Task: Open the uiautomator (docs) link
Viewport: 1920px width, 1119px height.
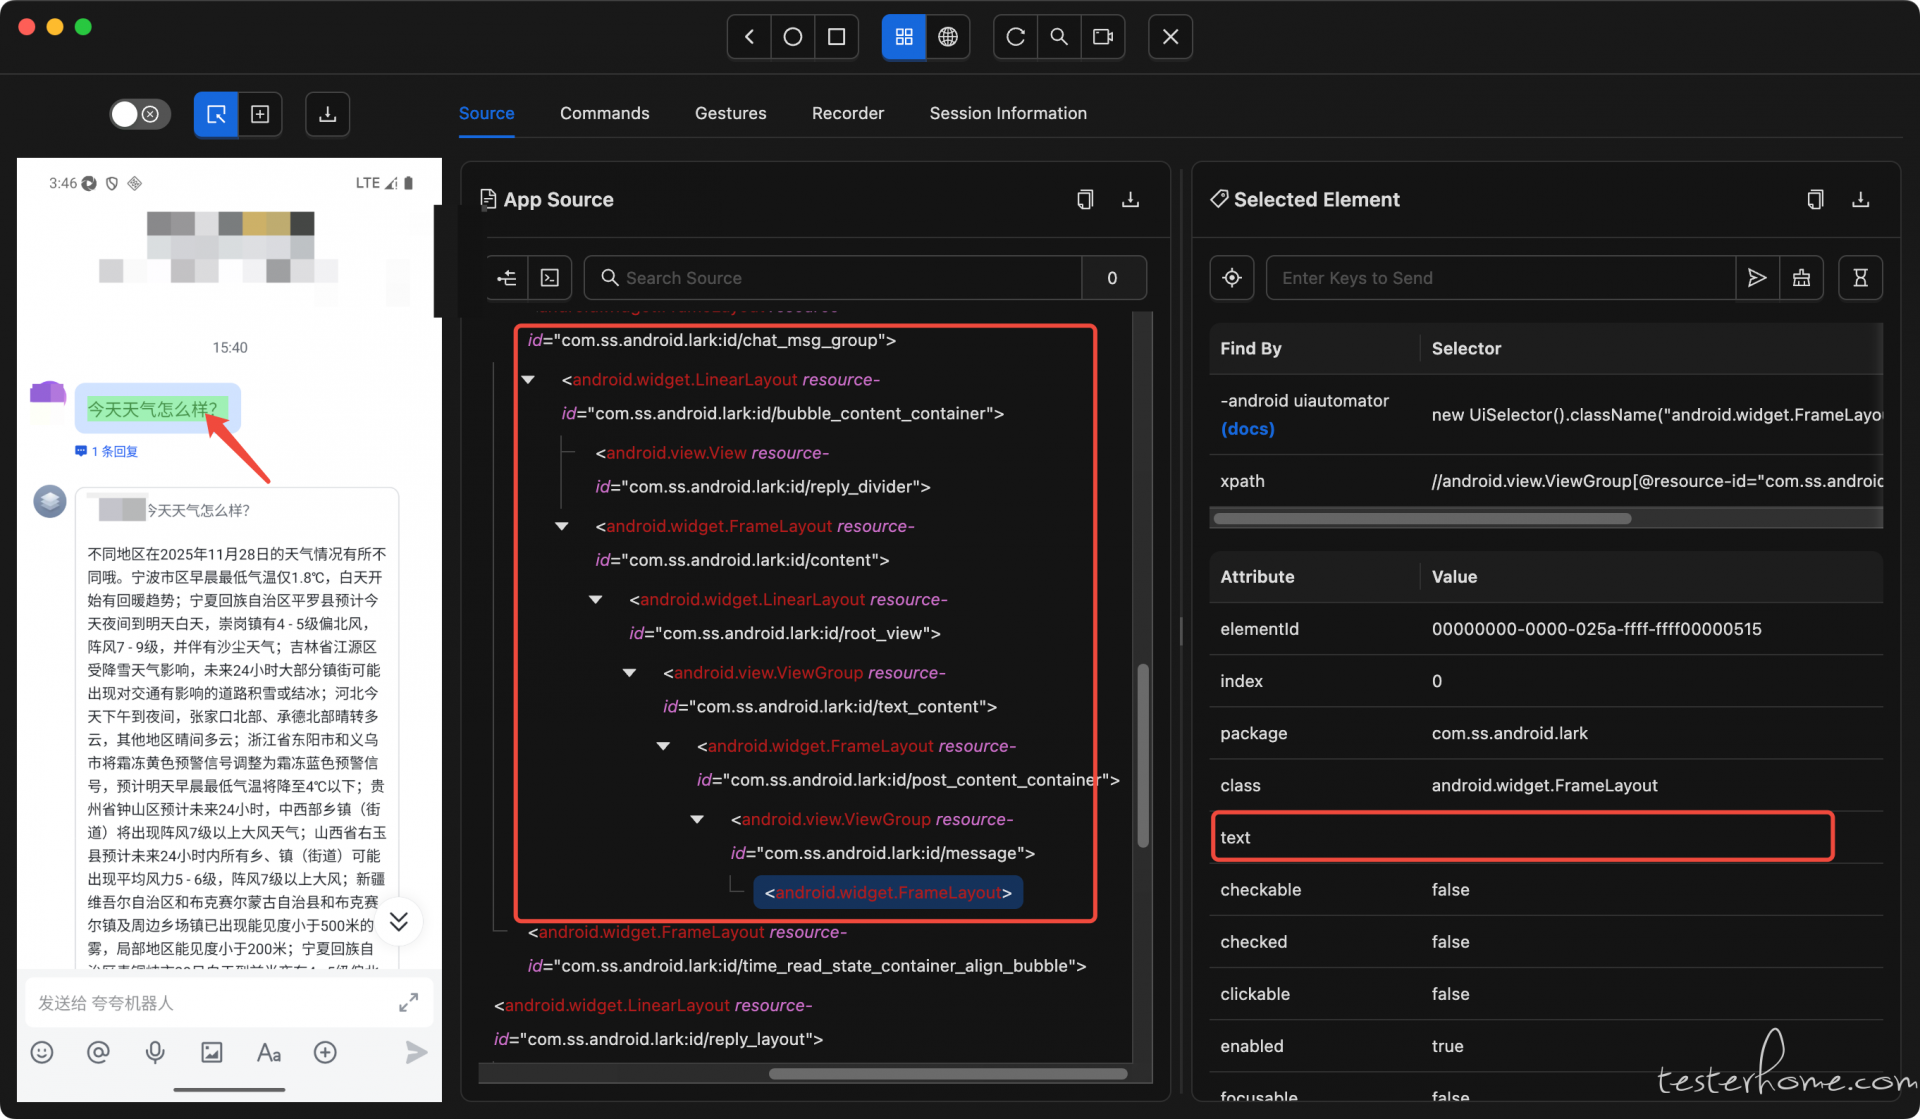Action: 1247,429
